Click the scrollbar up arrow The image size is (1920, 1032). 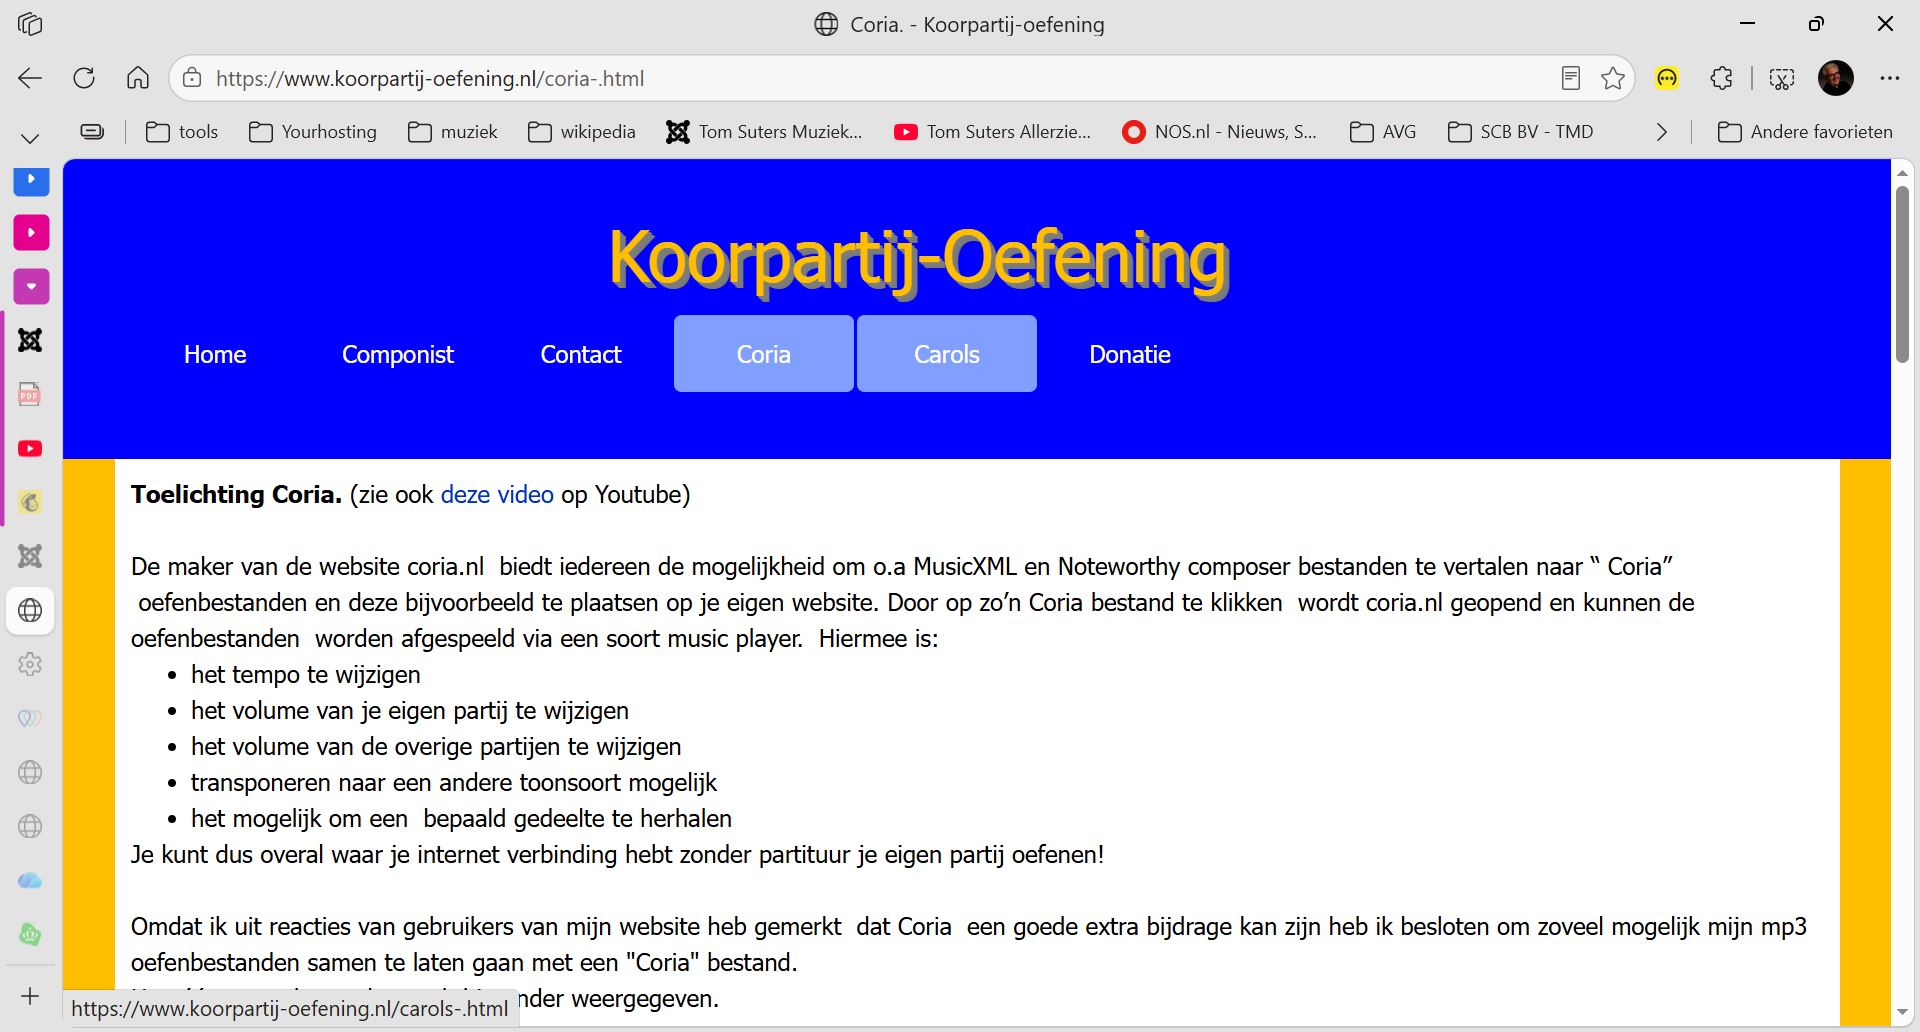(x=1903, y=173)
